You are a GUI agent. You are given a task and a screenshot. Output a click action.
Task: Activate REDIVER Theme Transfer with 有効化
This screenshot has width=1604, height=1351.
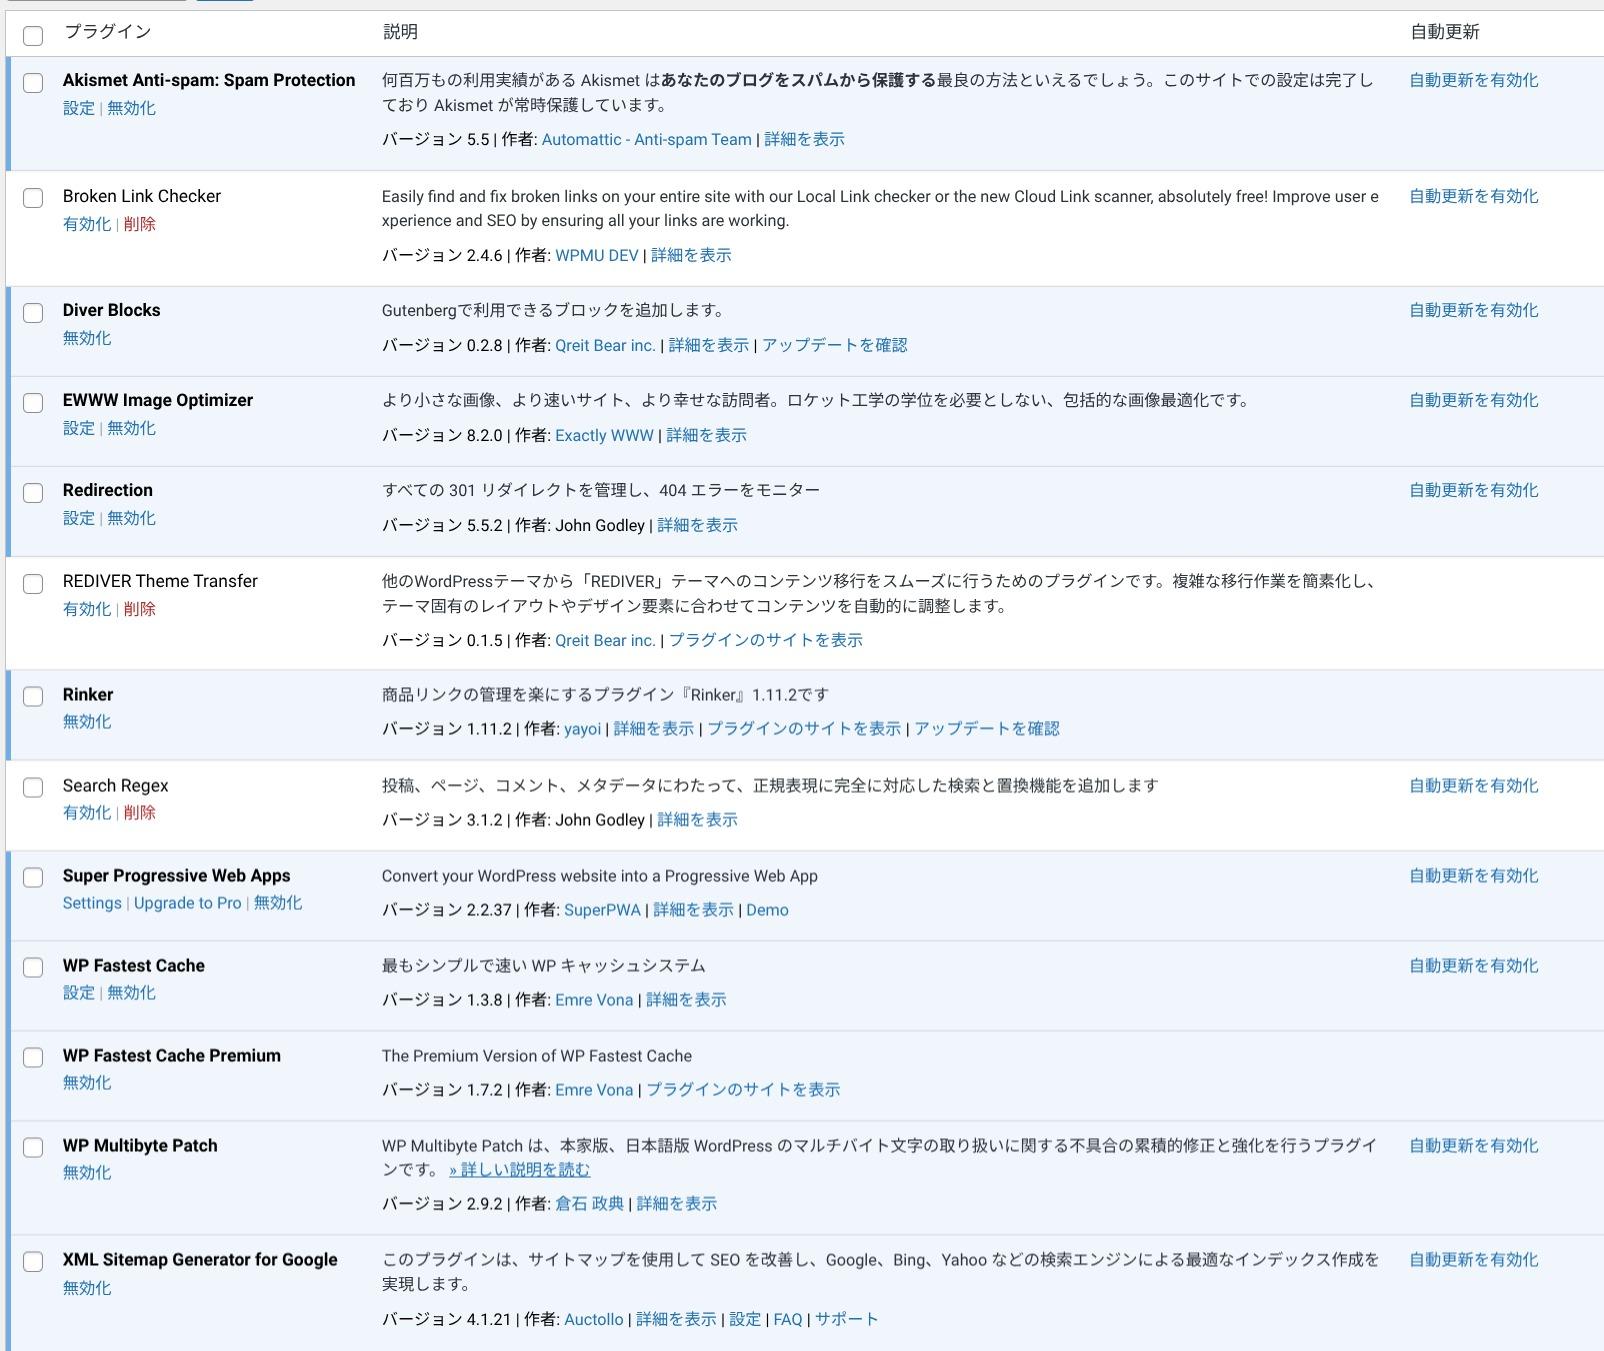tap(87, 609)
